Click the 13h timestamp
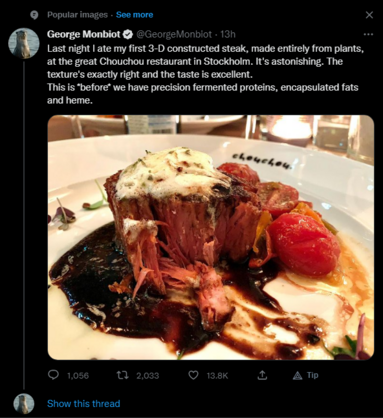Image resolution: width=383 pixels, height=418 pixels. coord(228,34)
